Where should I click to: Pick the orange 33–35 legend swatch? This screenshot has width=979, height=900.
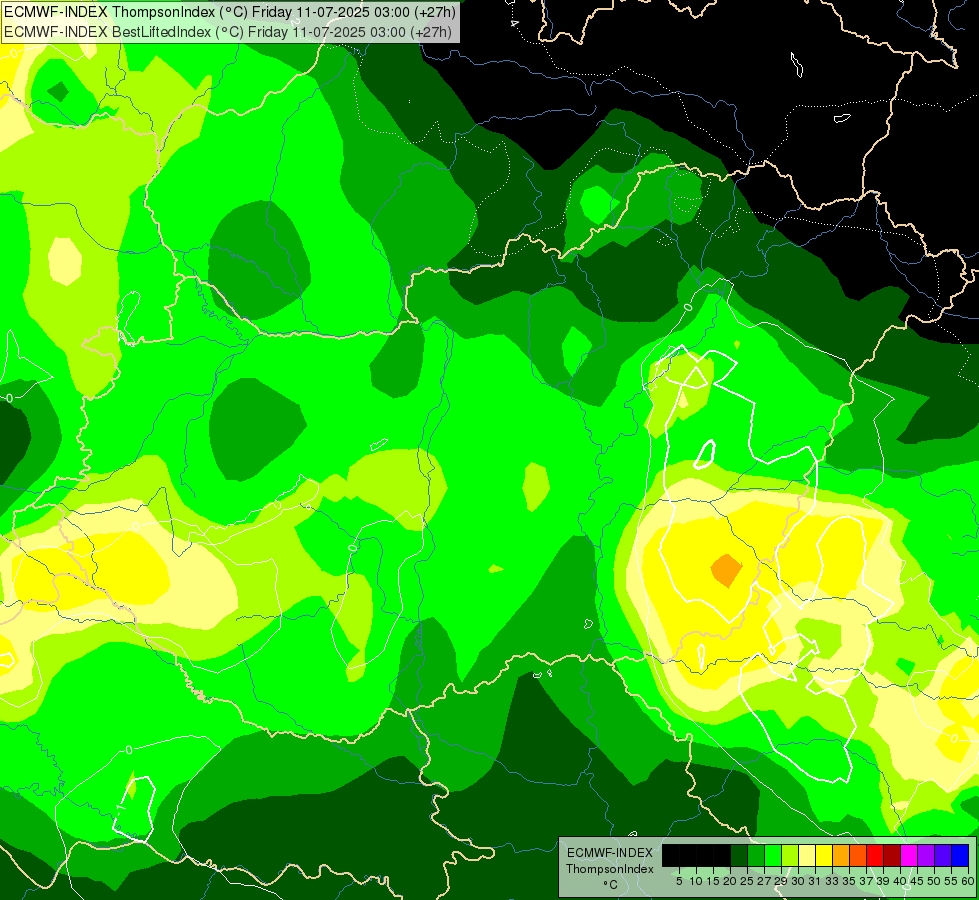click(x=841, y=855)
